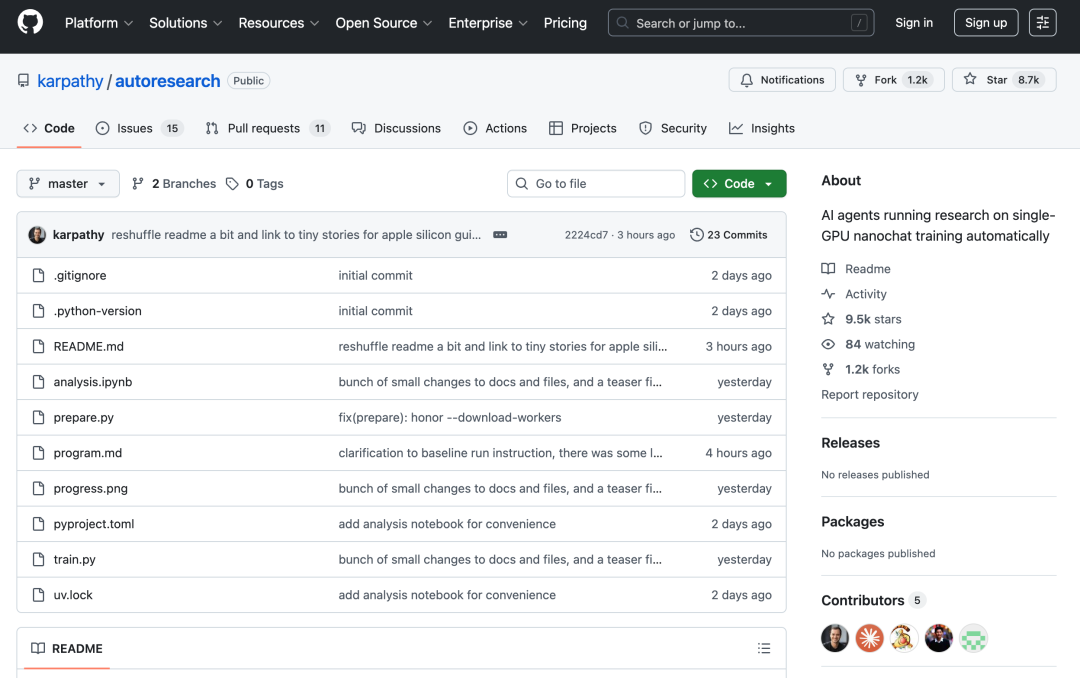This screenshot has height=678, width=1080.
Task: Expand the green Code dropdown button
Action: [739, 184]
